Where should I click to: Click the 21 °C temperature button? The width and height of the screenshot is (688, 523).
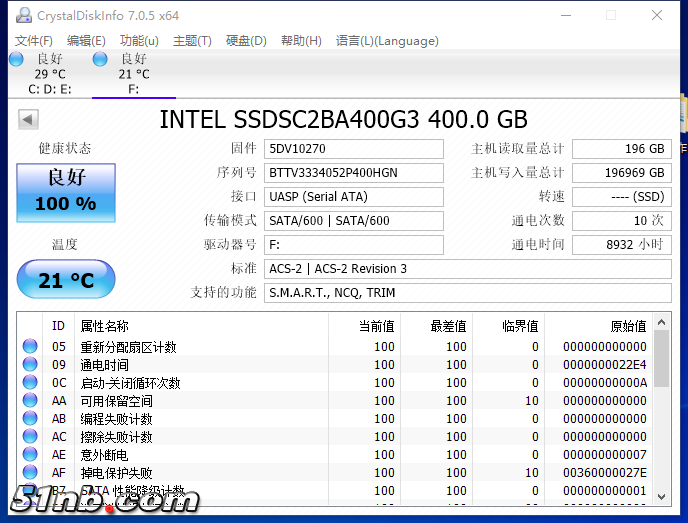[66, 281]
